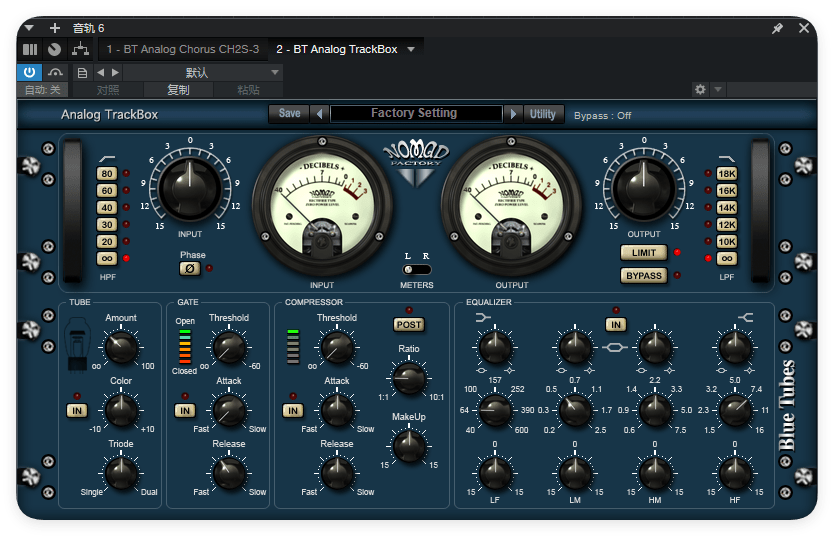Enable the LIMIT button
Viewport: 834px width, 536px height.
(x=644, y=253)
